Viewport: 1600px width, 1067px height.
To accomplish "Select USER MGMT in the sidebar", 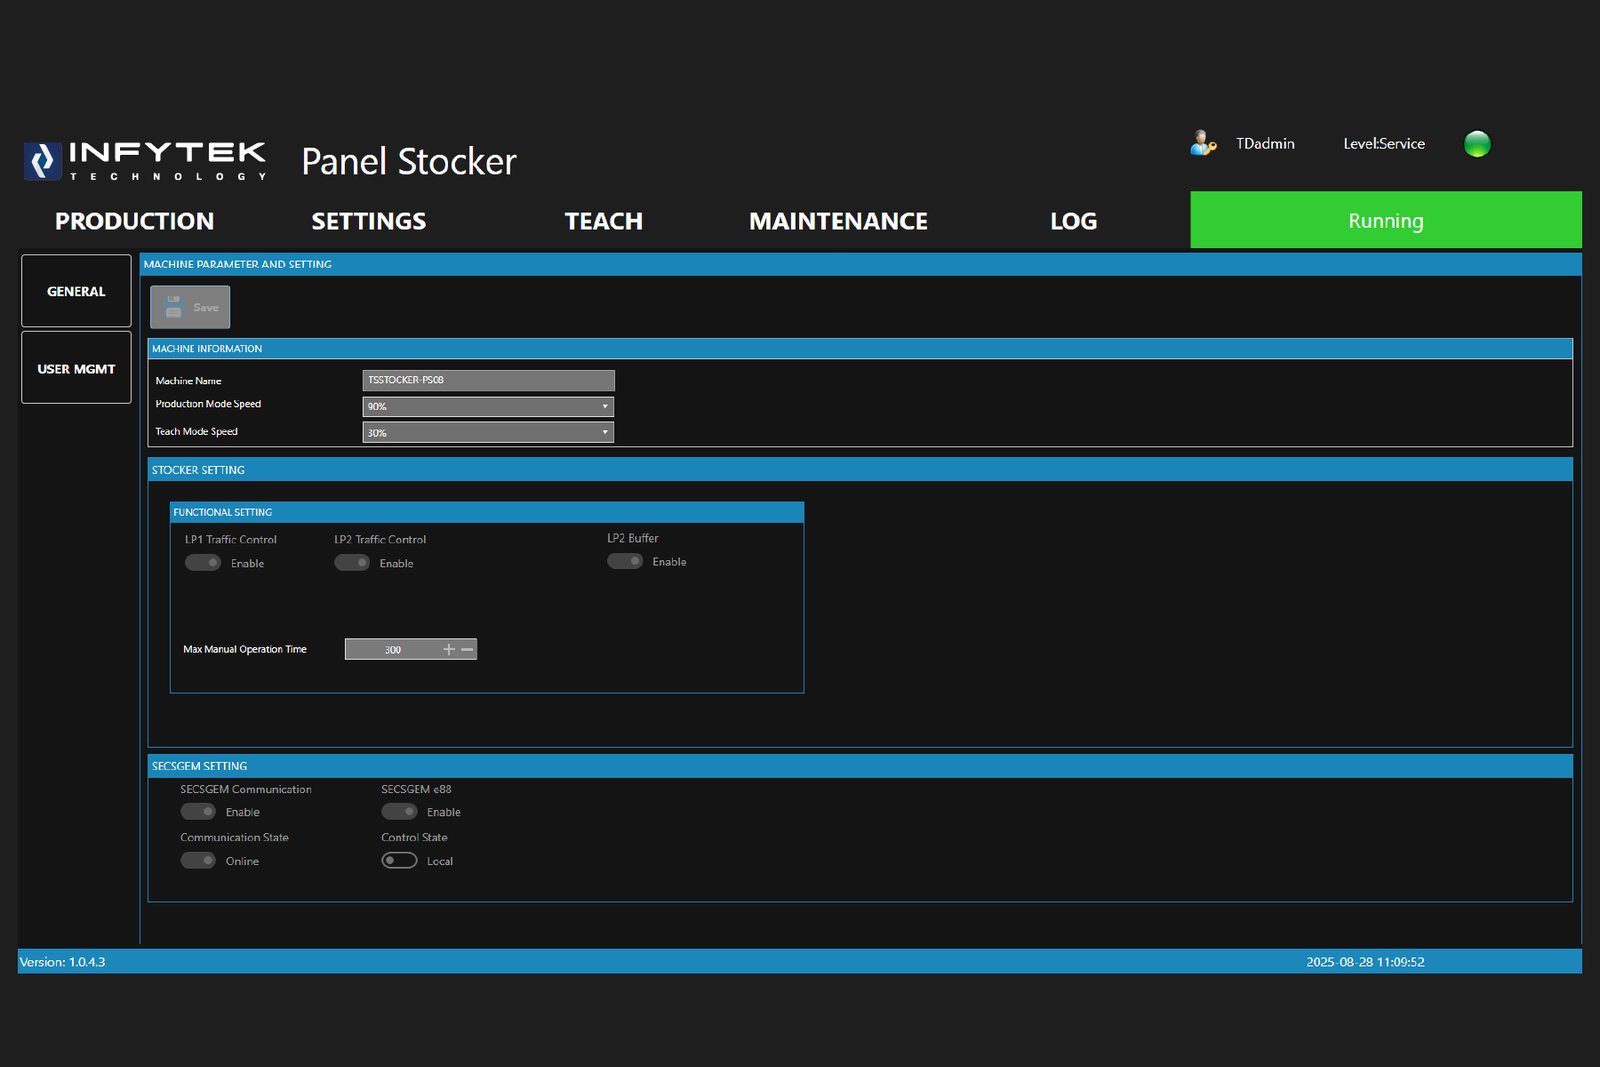I will [76, 368].
